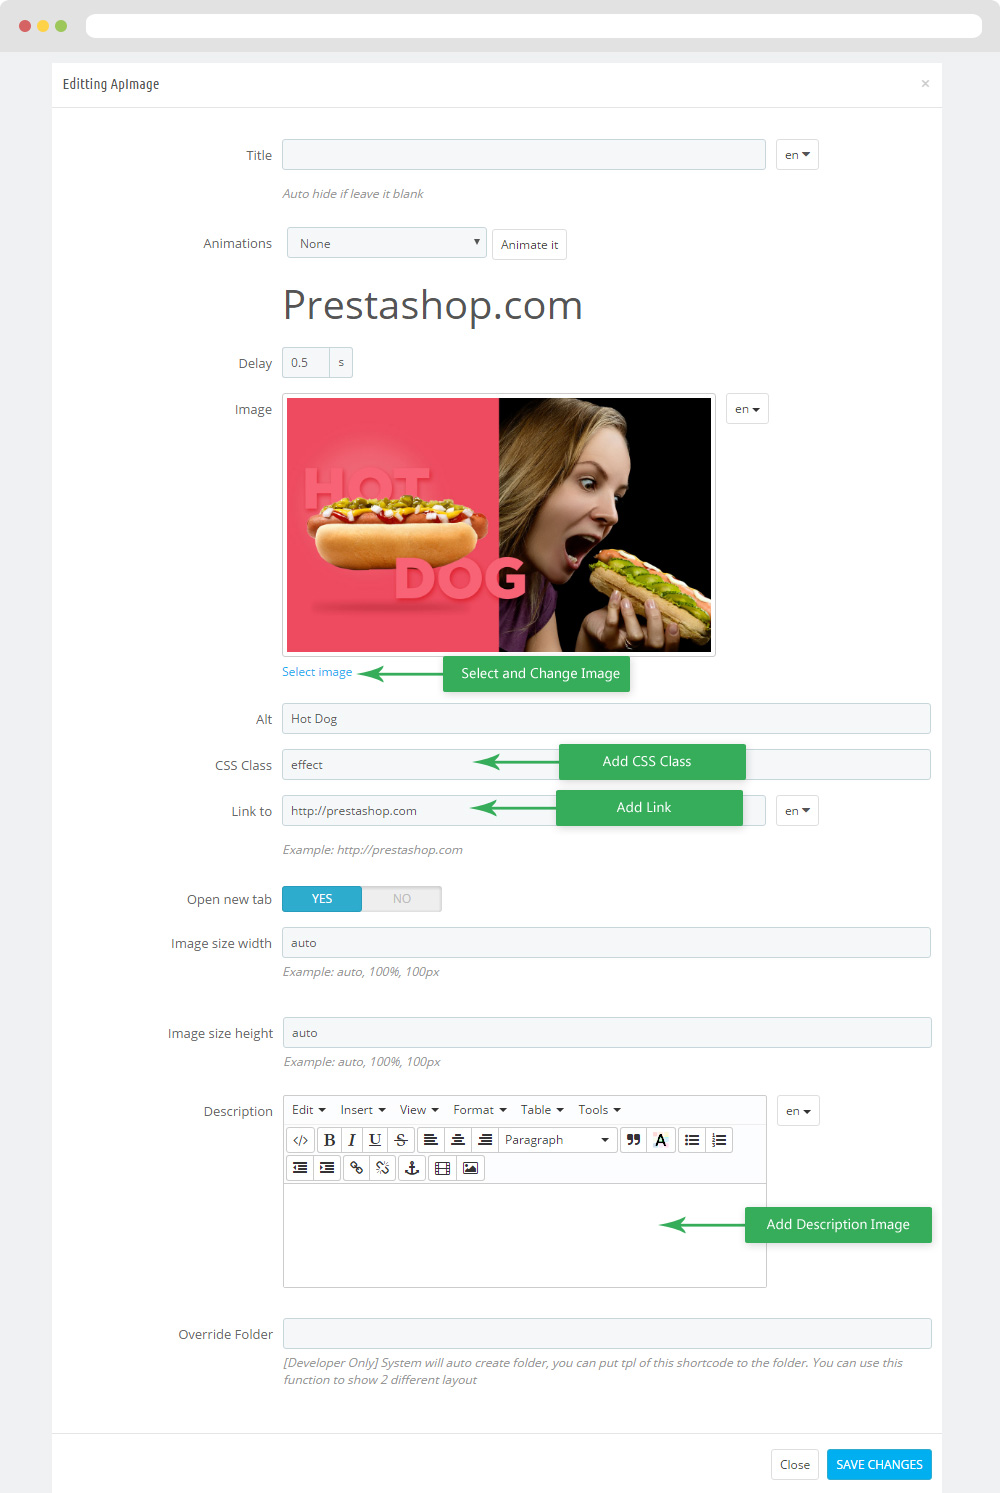Insert an anchor in the description

click(411, 1168)
